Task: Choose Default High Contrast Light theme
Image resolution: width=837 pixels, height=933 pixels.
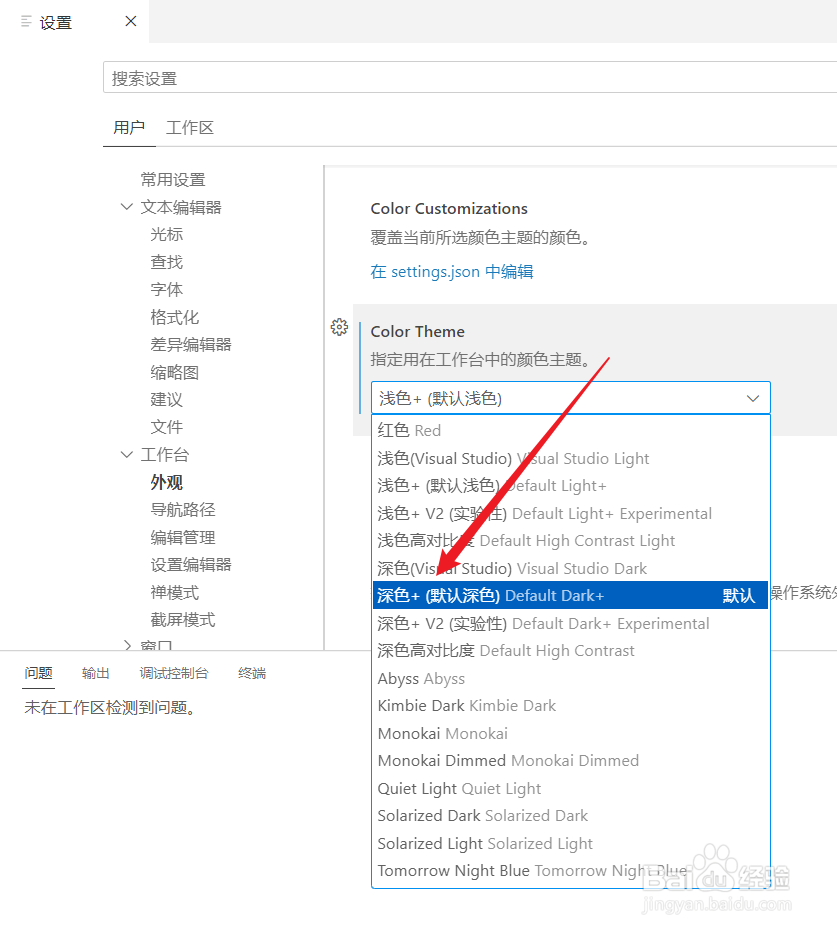Action: 570,540
